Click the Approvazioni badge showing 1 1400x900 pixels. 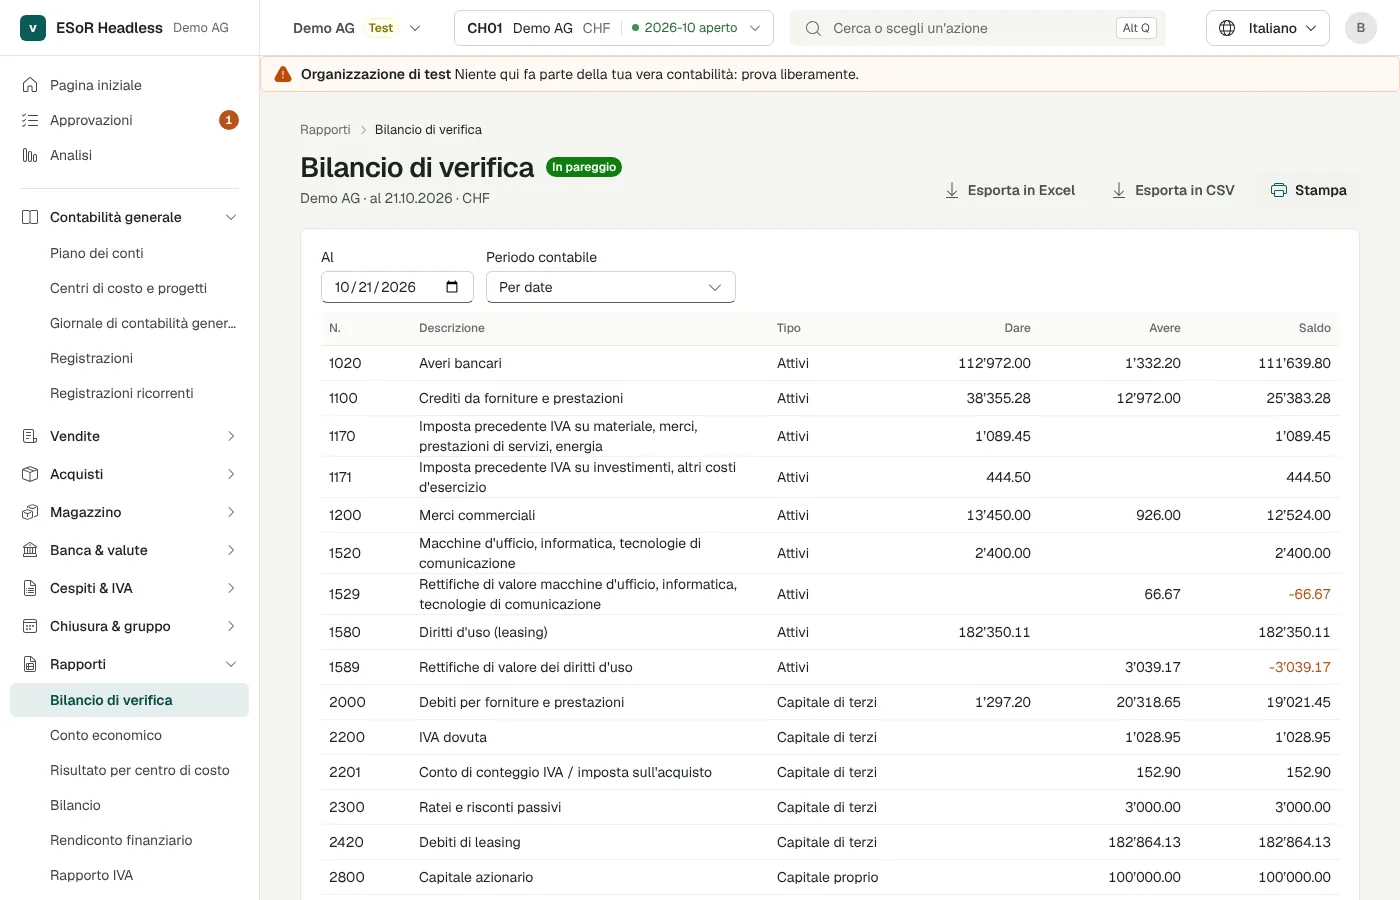pos(229,120)
